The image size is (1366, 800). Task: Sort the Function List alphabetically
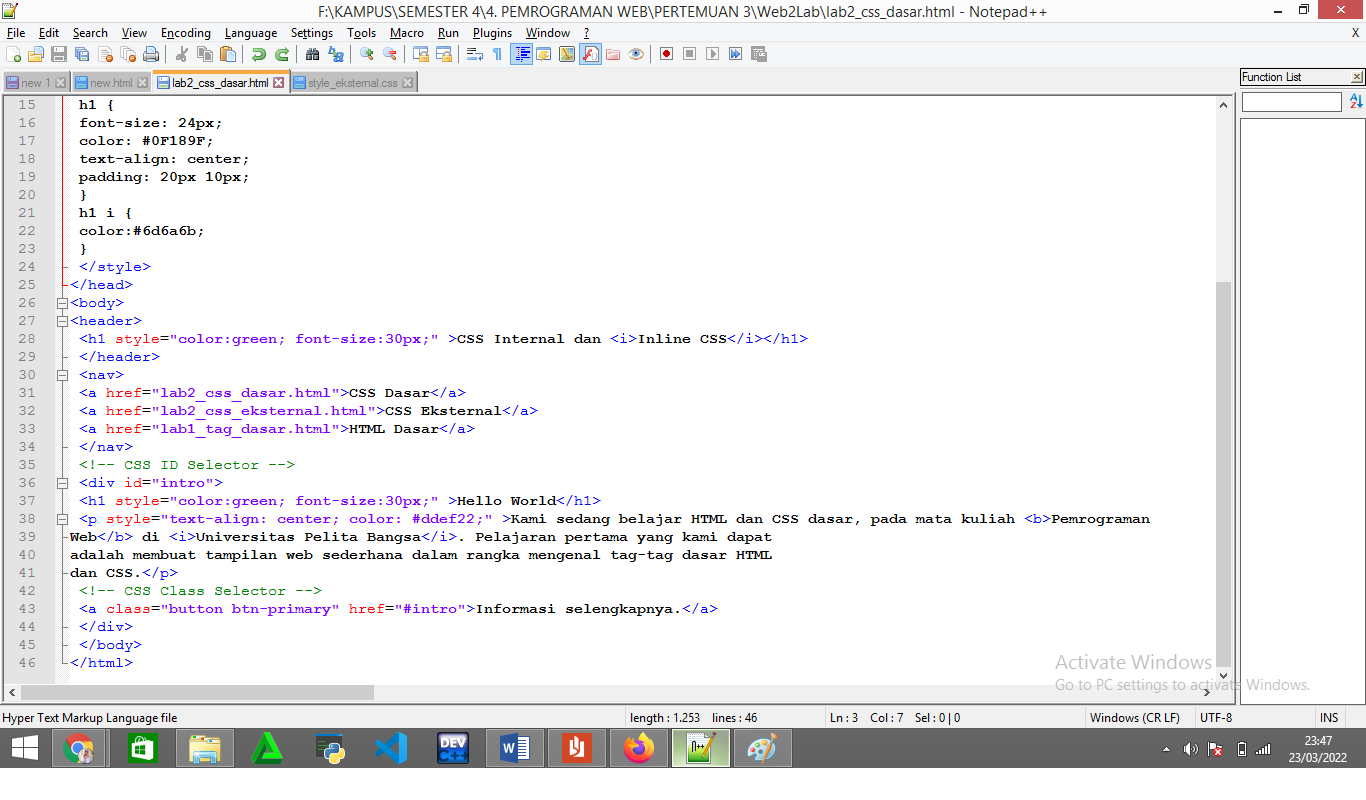1356,101
